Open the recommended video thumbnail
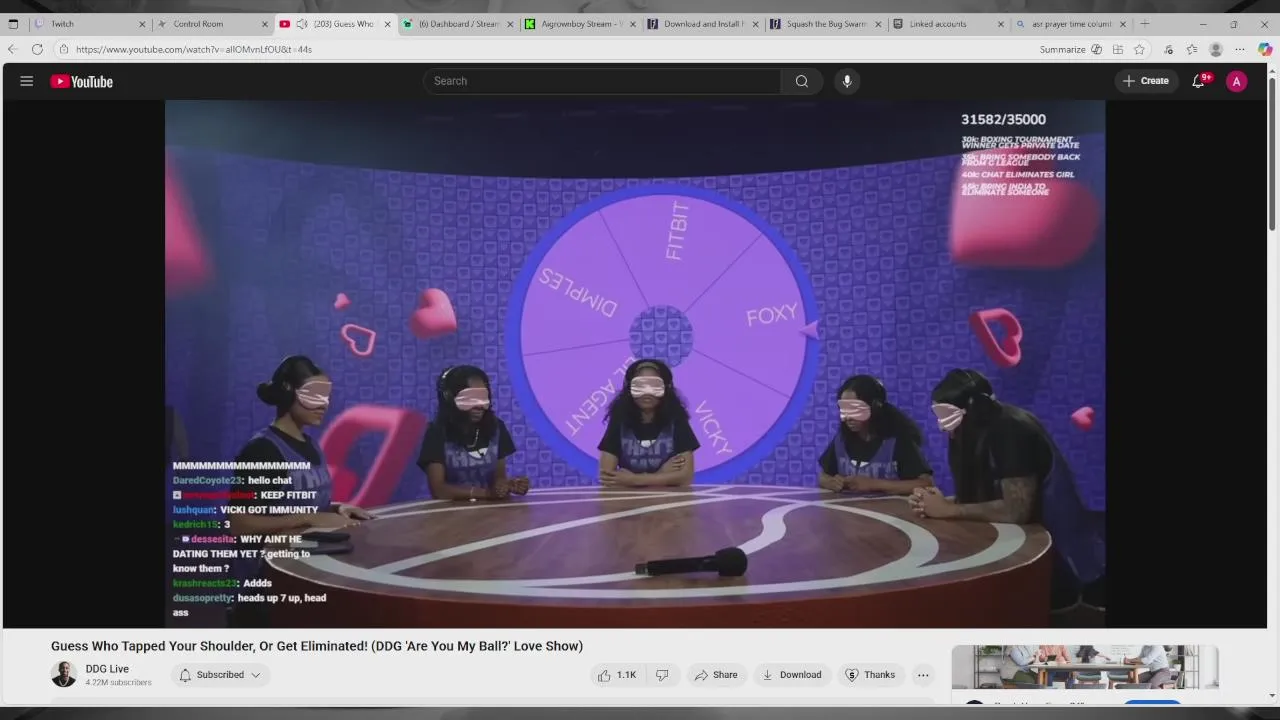The image size is (1280, 720). (1085, 667)
